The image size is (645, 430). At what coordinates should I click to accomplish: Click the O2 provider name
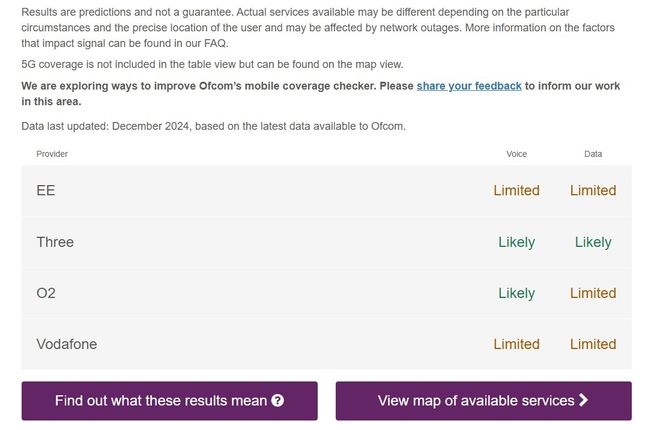pyautogui.click(x=47, y=293)
